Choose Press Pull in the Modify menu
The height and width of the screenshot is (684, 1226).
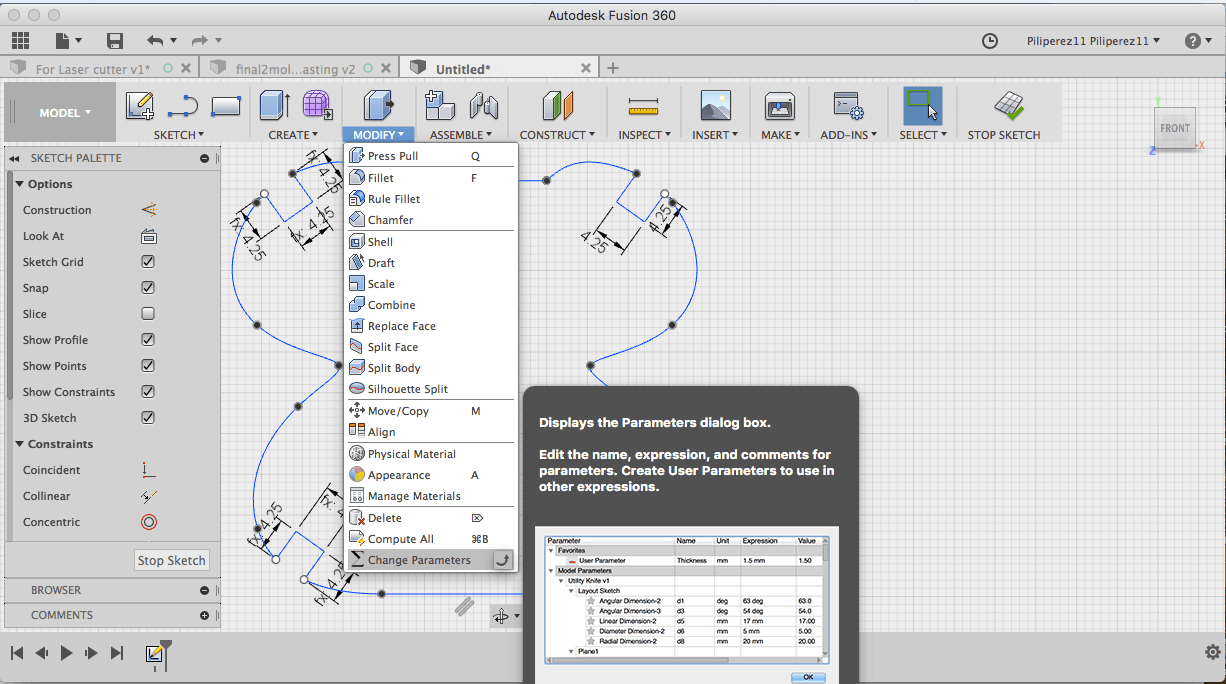coord(392,156)
